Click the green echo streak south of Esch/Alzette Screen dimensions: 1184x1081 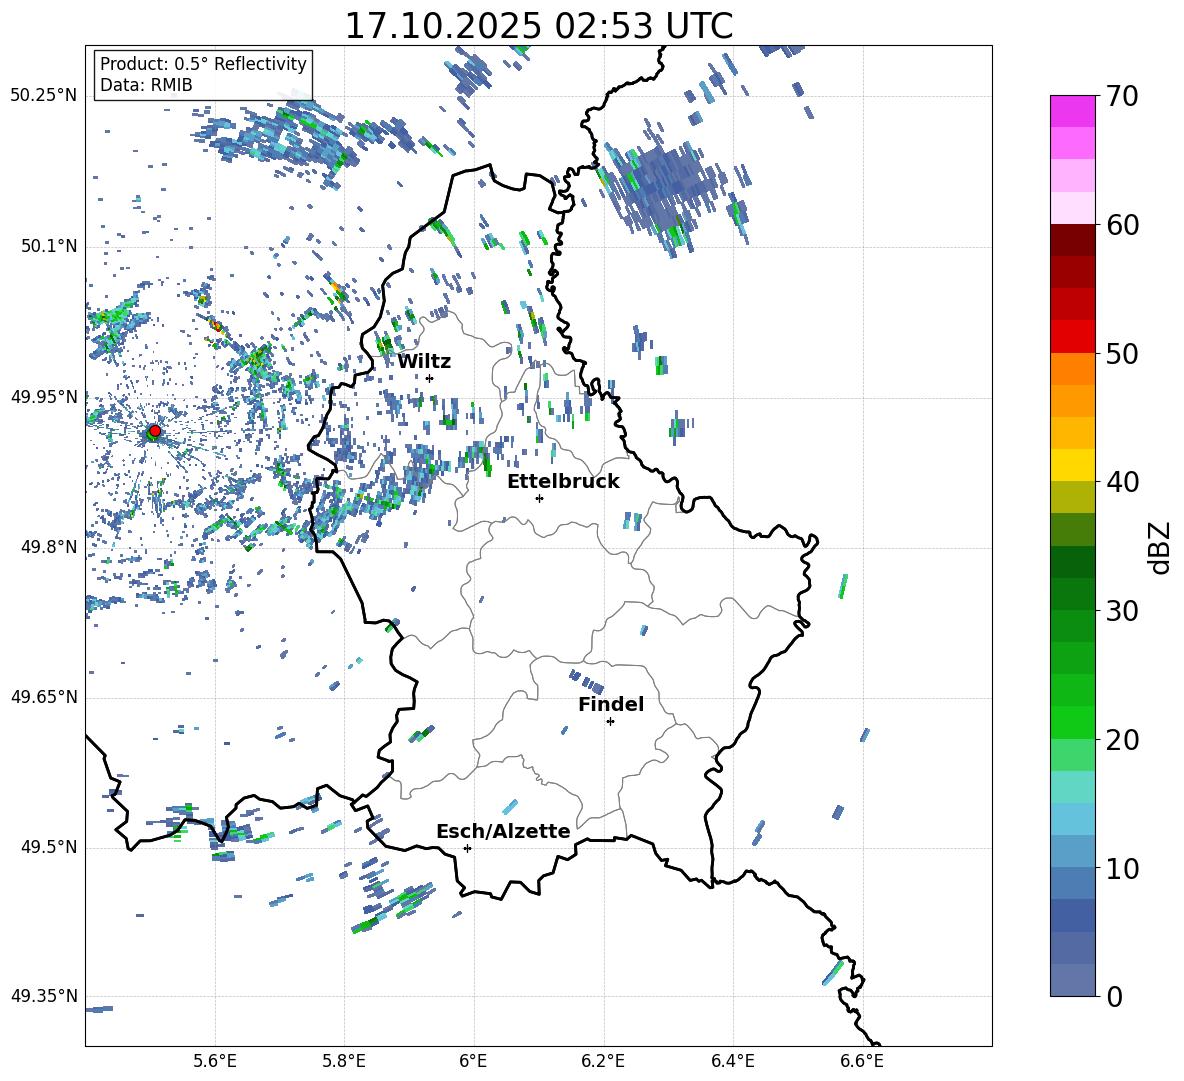click(x=394, y=907)
